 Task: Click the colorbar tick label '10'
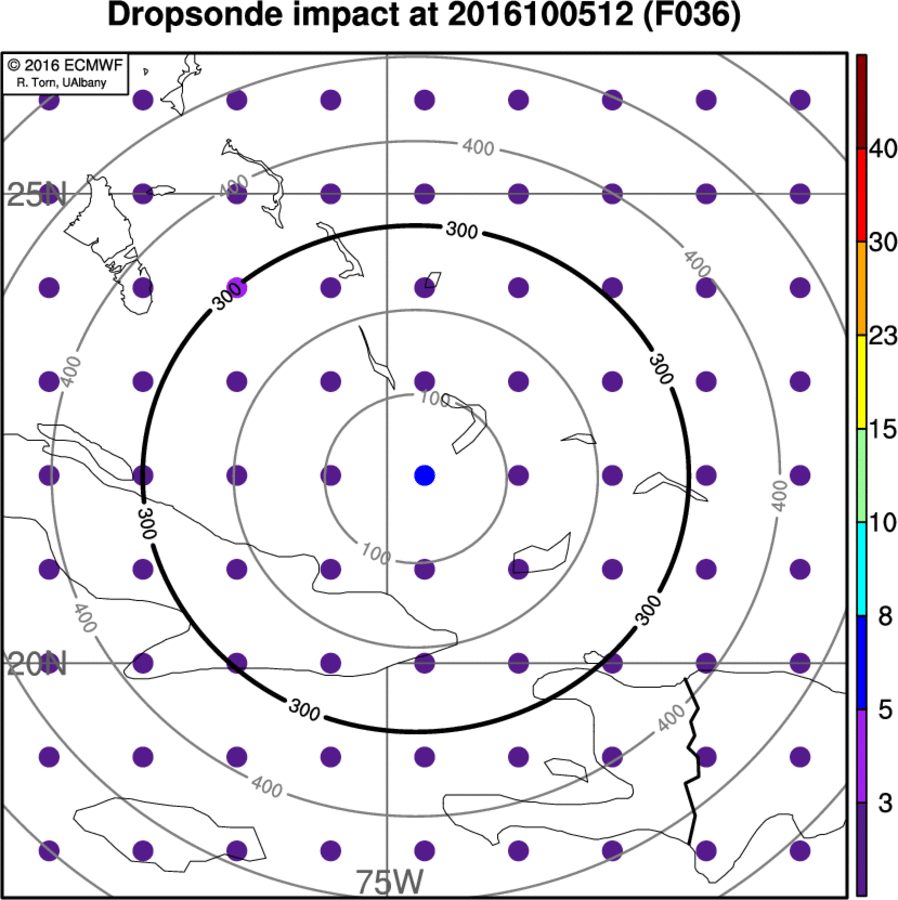pos(883,522)
